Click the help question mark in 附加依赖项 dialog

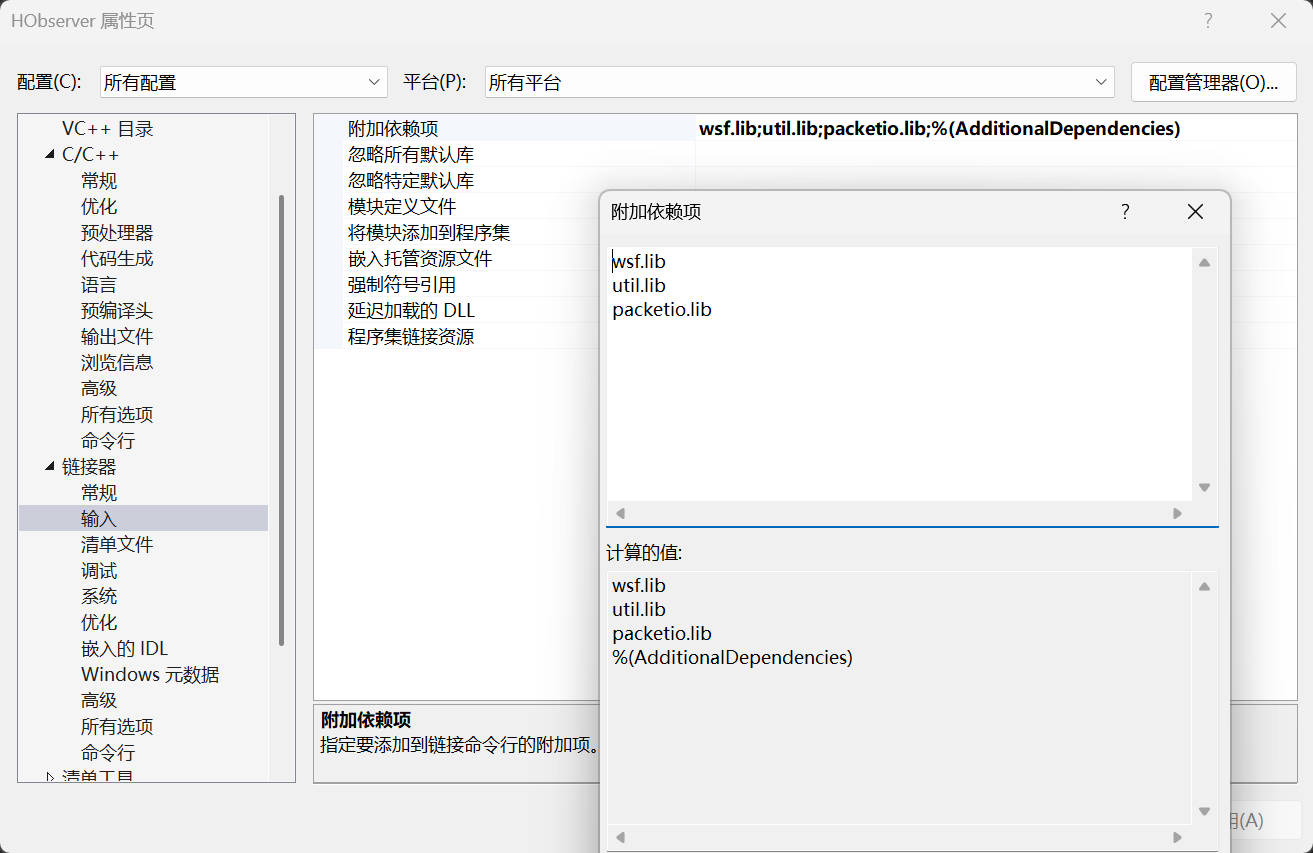[x=1125, y=212]
